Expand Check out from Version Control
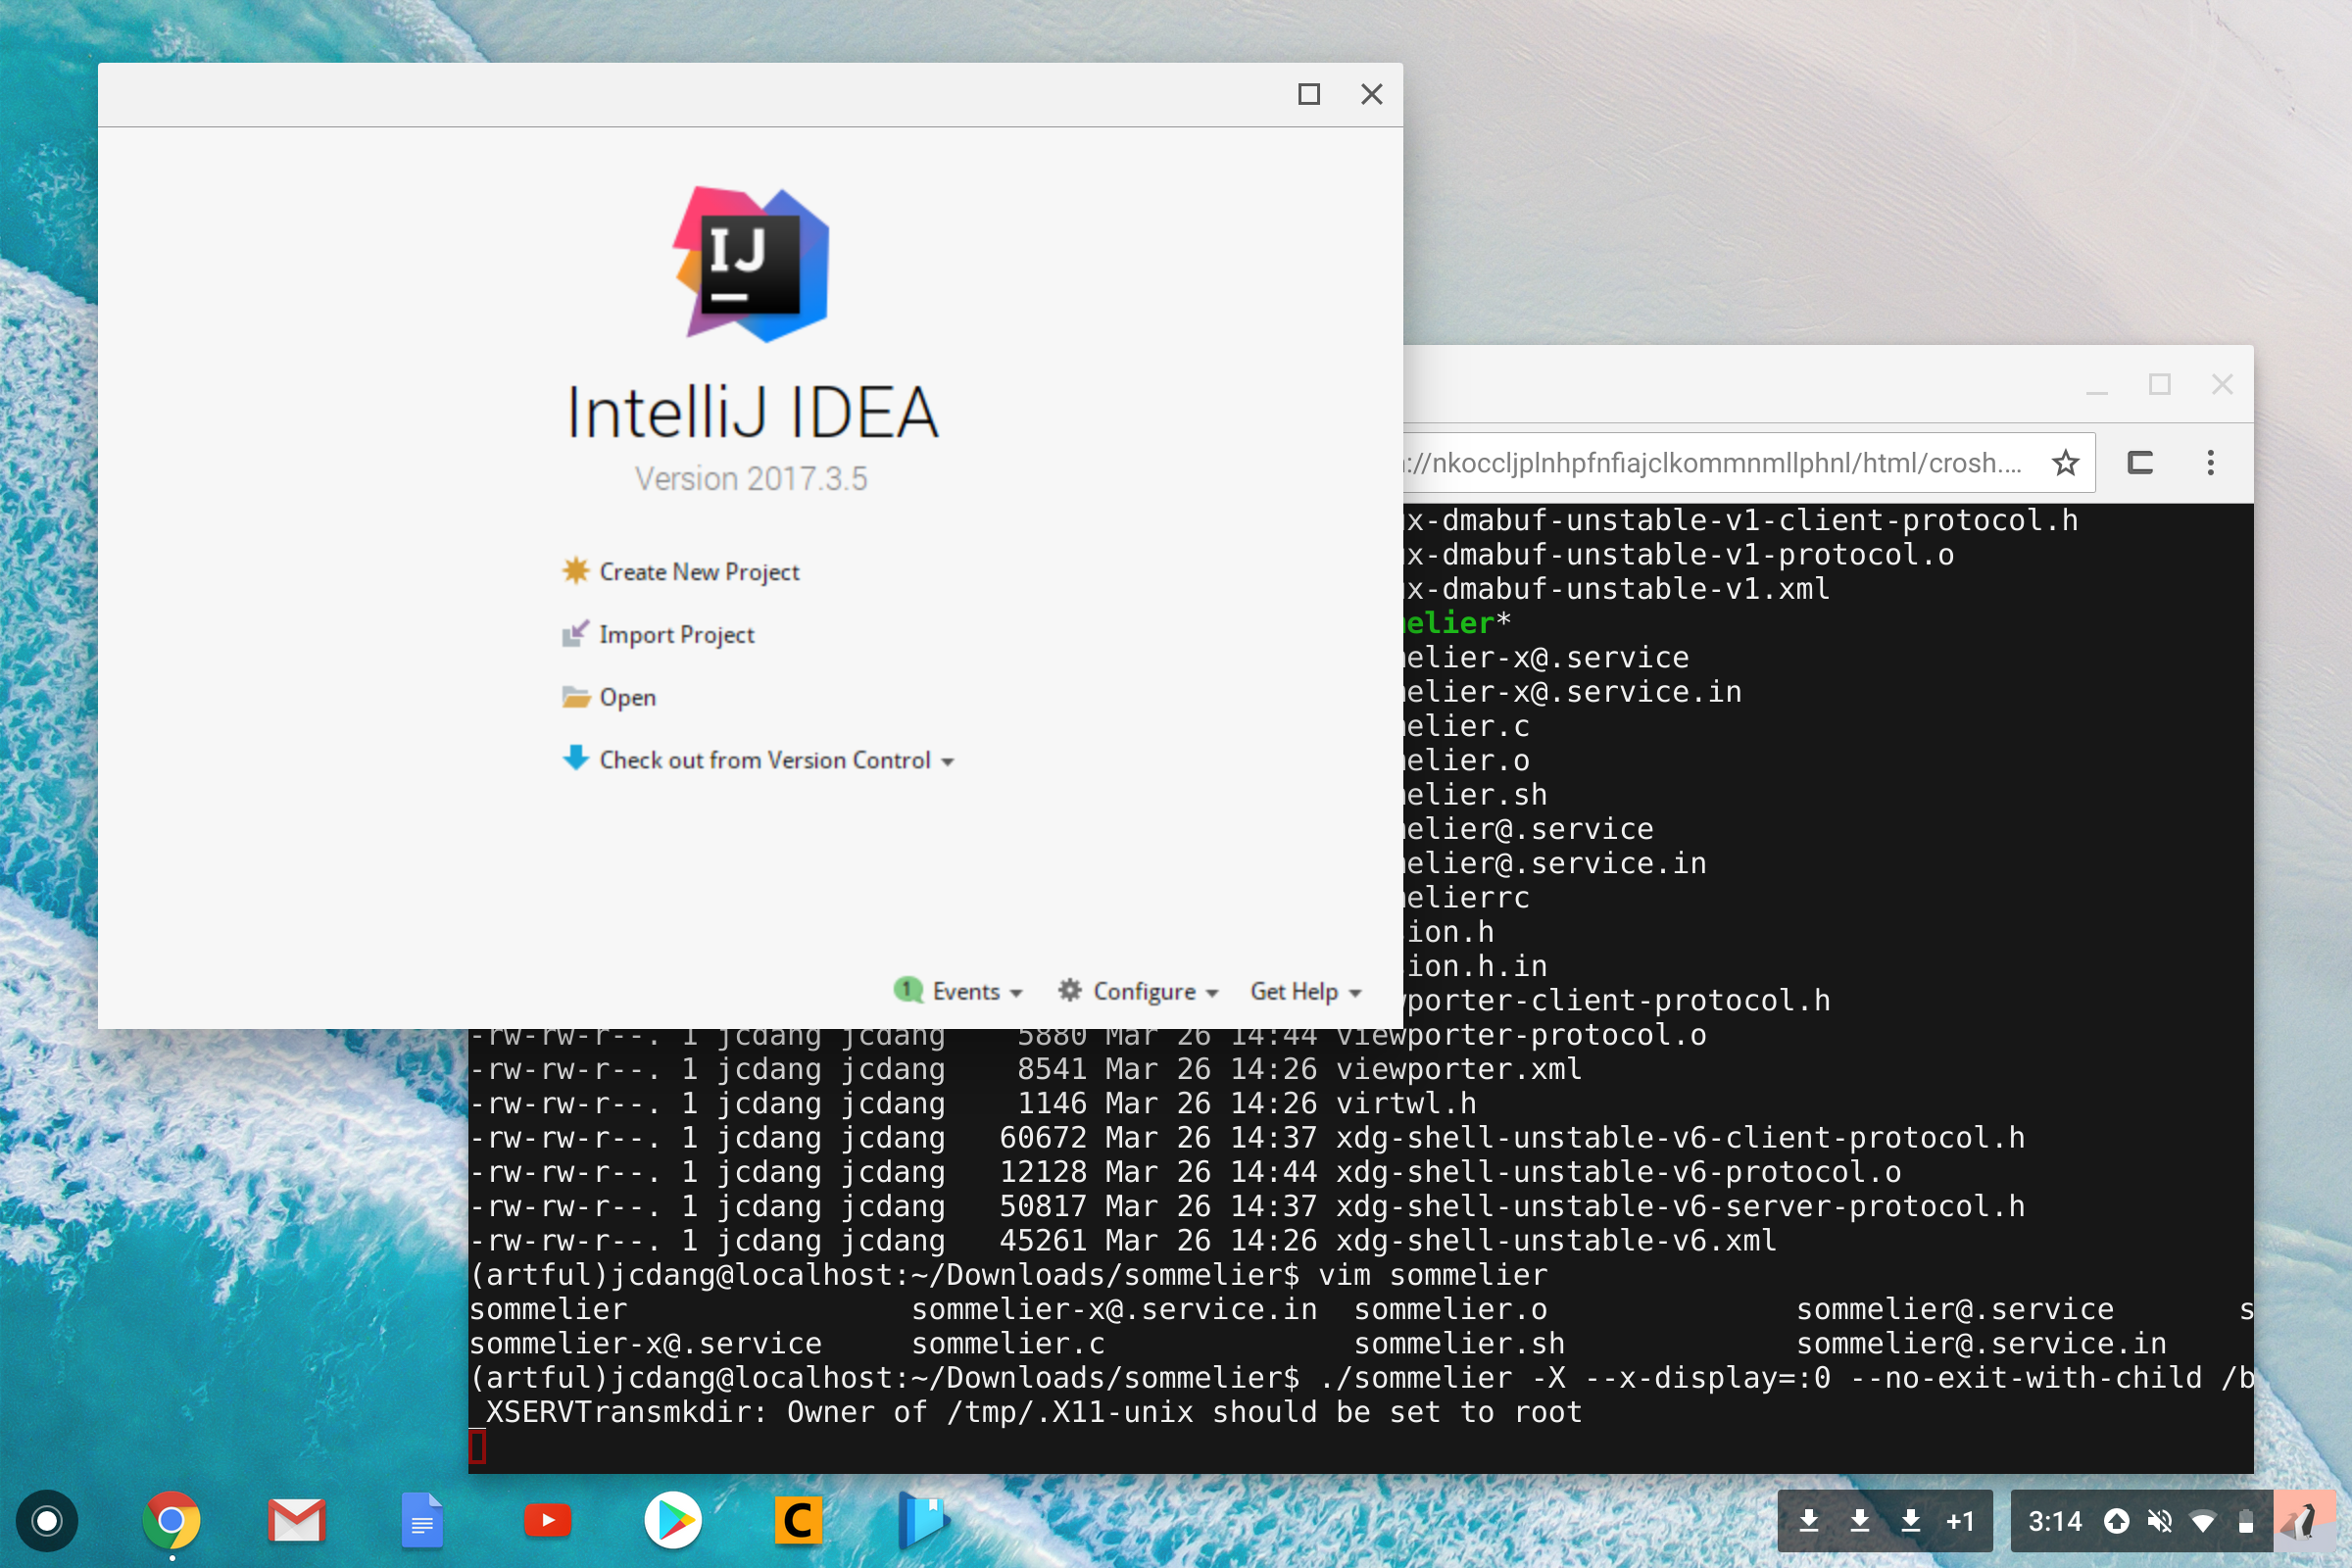This screenshot has height=1568, width=2352. click(776, 760)
